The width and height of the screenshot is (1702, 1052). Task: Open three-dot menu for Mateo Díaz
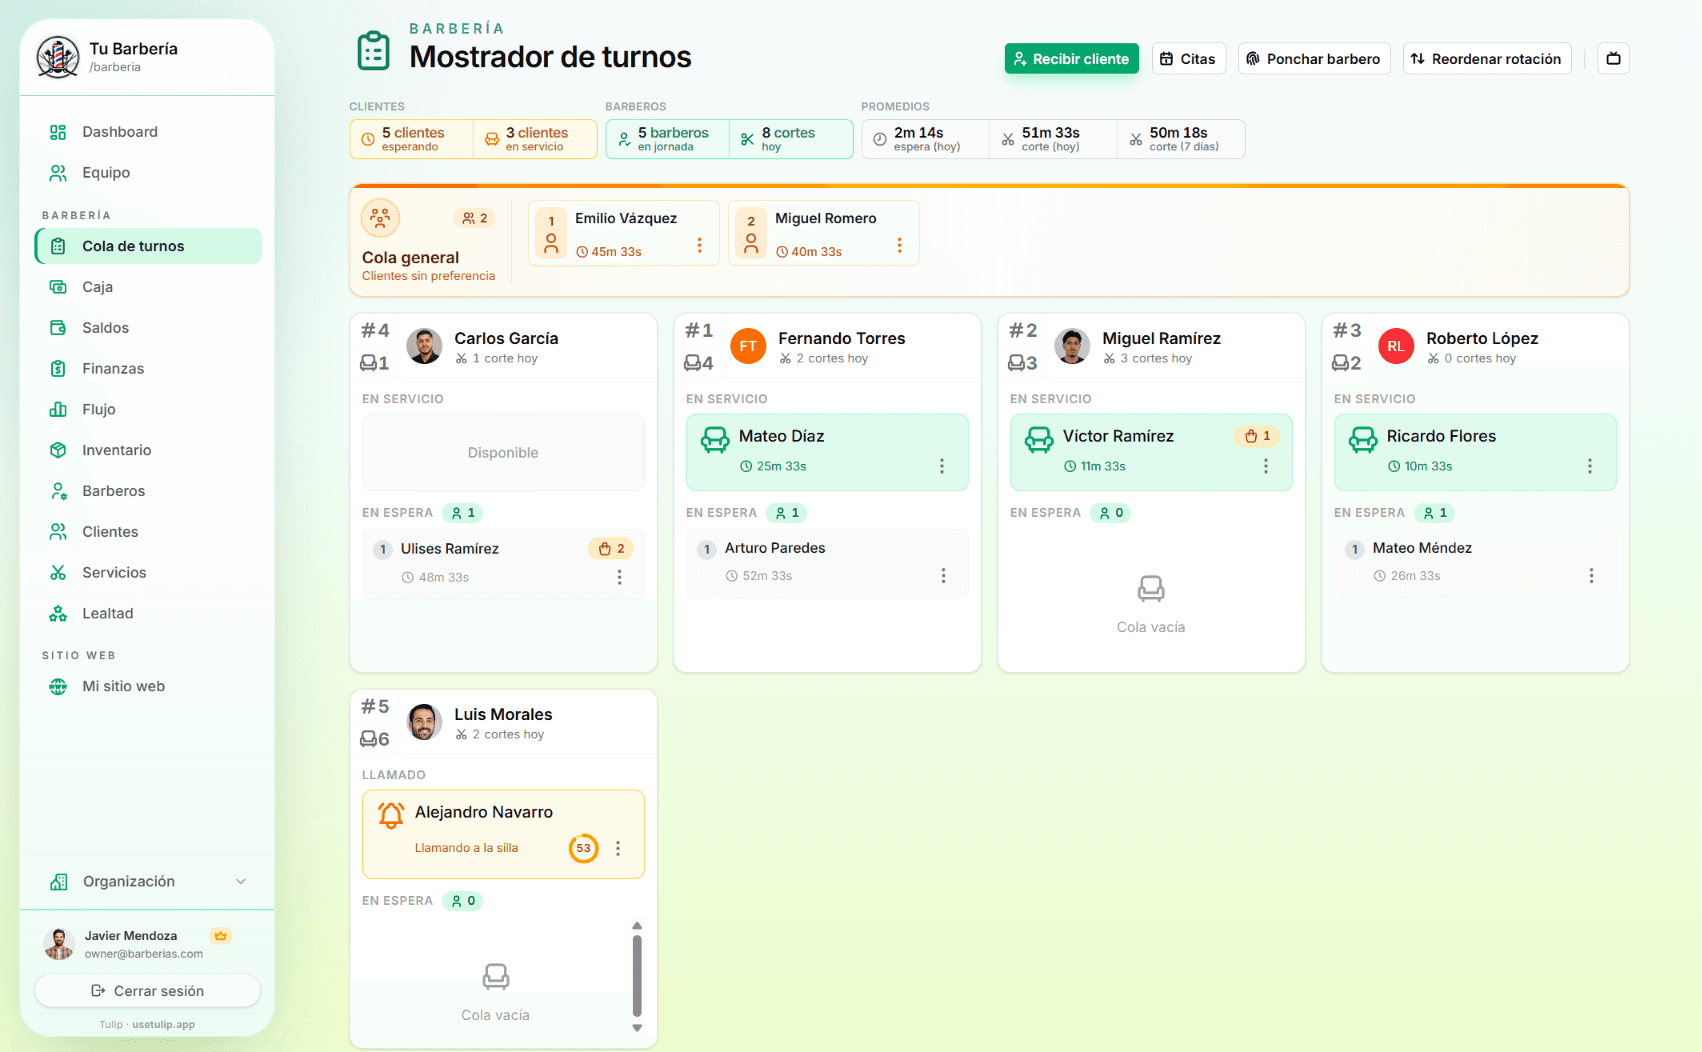[x=941, y=466]
